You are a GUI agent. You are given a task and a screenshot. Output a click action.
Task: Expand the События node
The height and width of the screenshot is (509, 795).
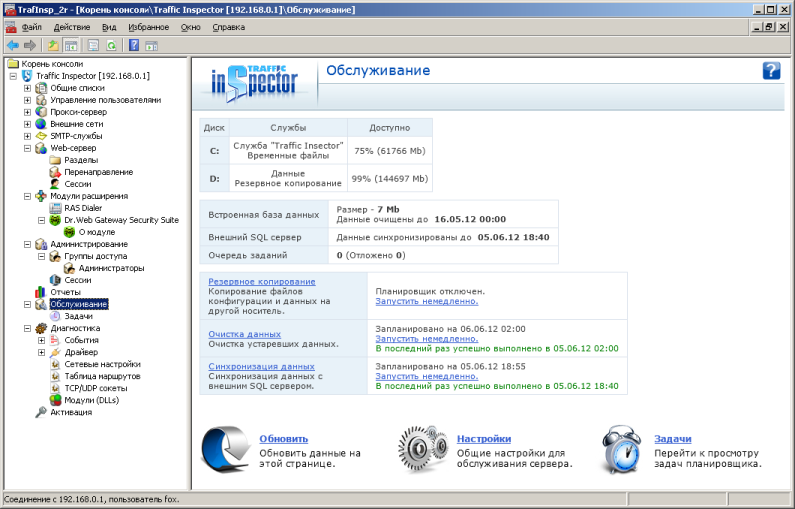click(x=42, y=341)
